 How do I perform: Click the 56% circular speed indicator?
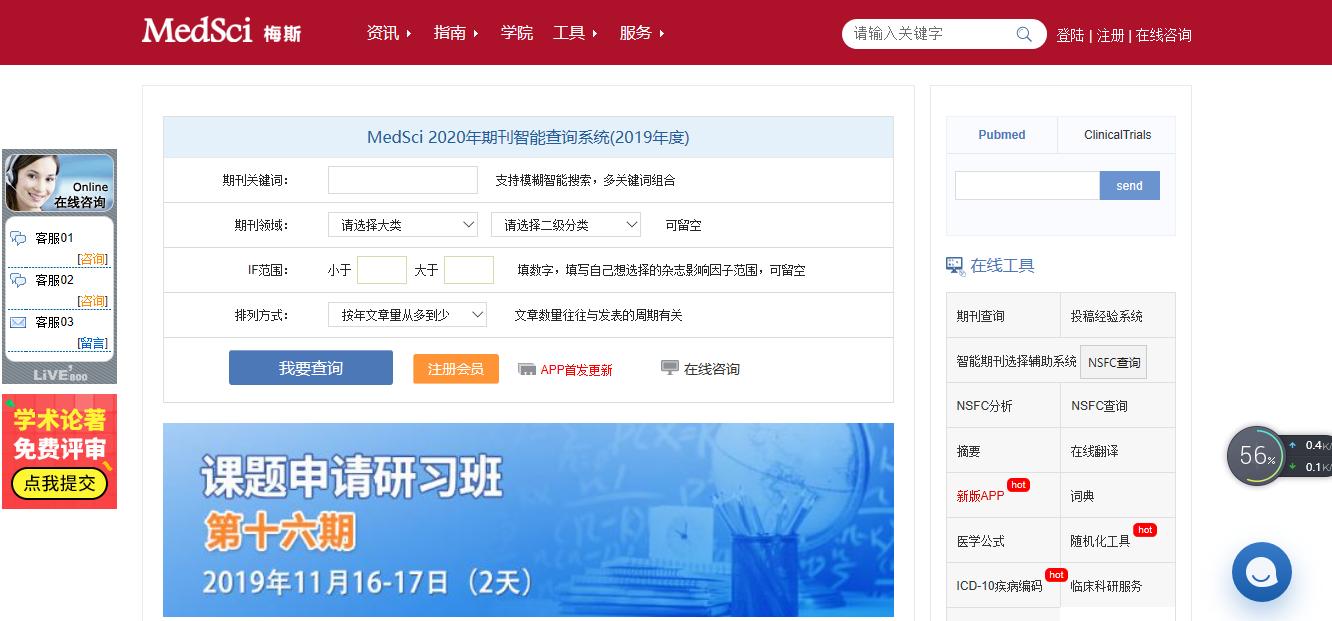click(x=1256, y=455)
